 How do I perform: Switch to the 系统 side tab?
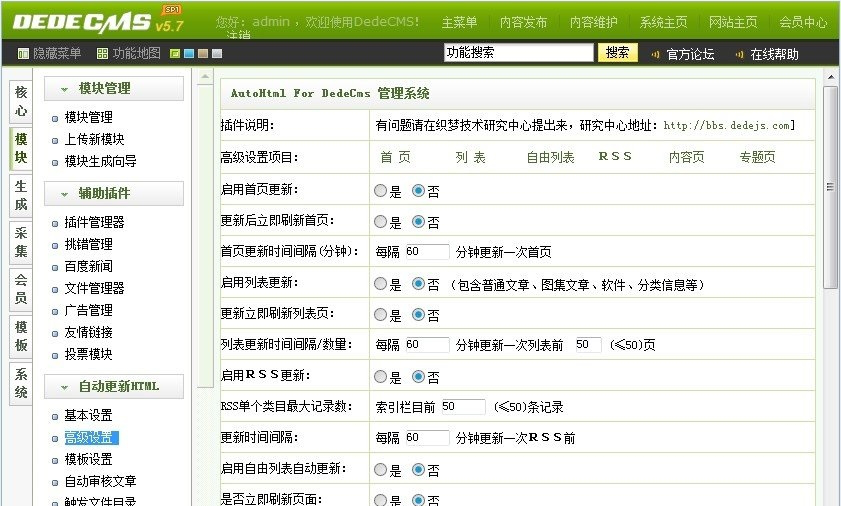21,383
